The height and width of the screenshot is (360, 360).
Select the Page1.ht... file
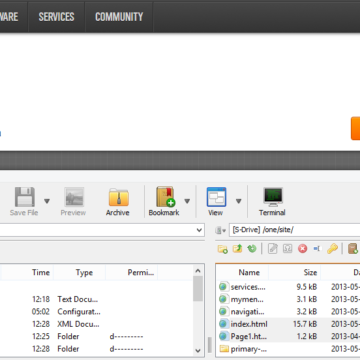(x=249, y=336)
